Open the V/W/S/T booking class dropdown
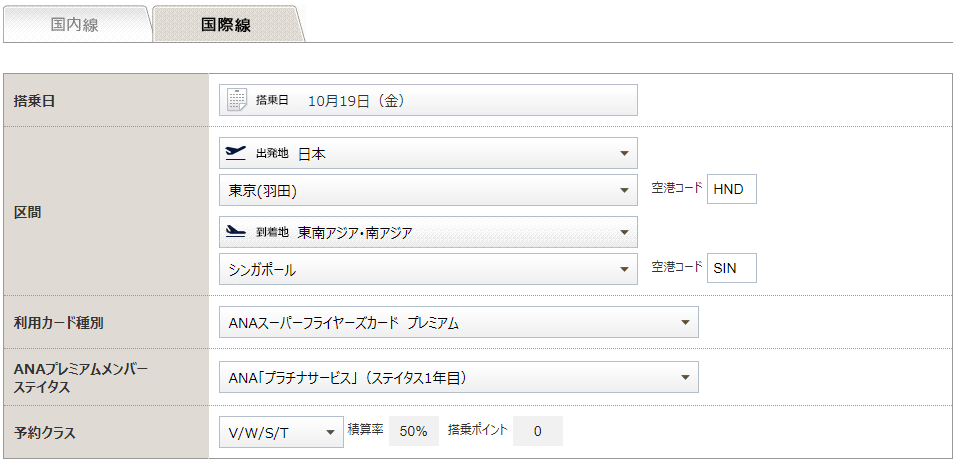Screen dimensions: 961x466 point(281,432)
